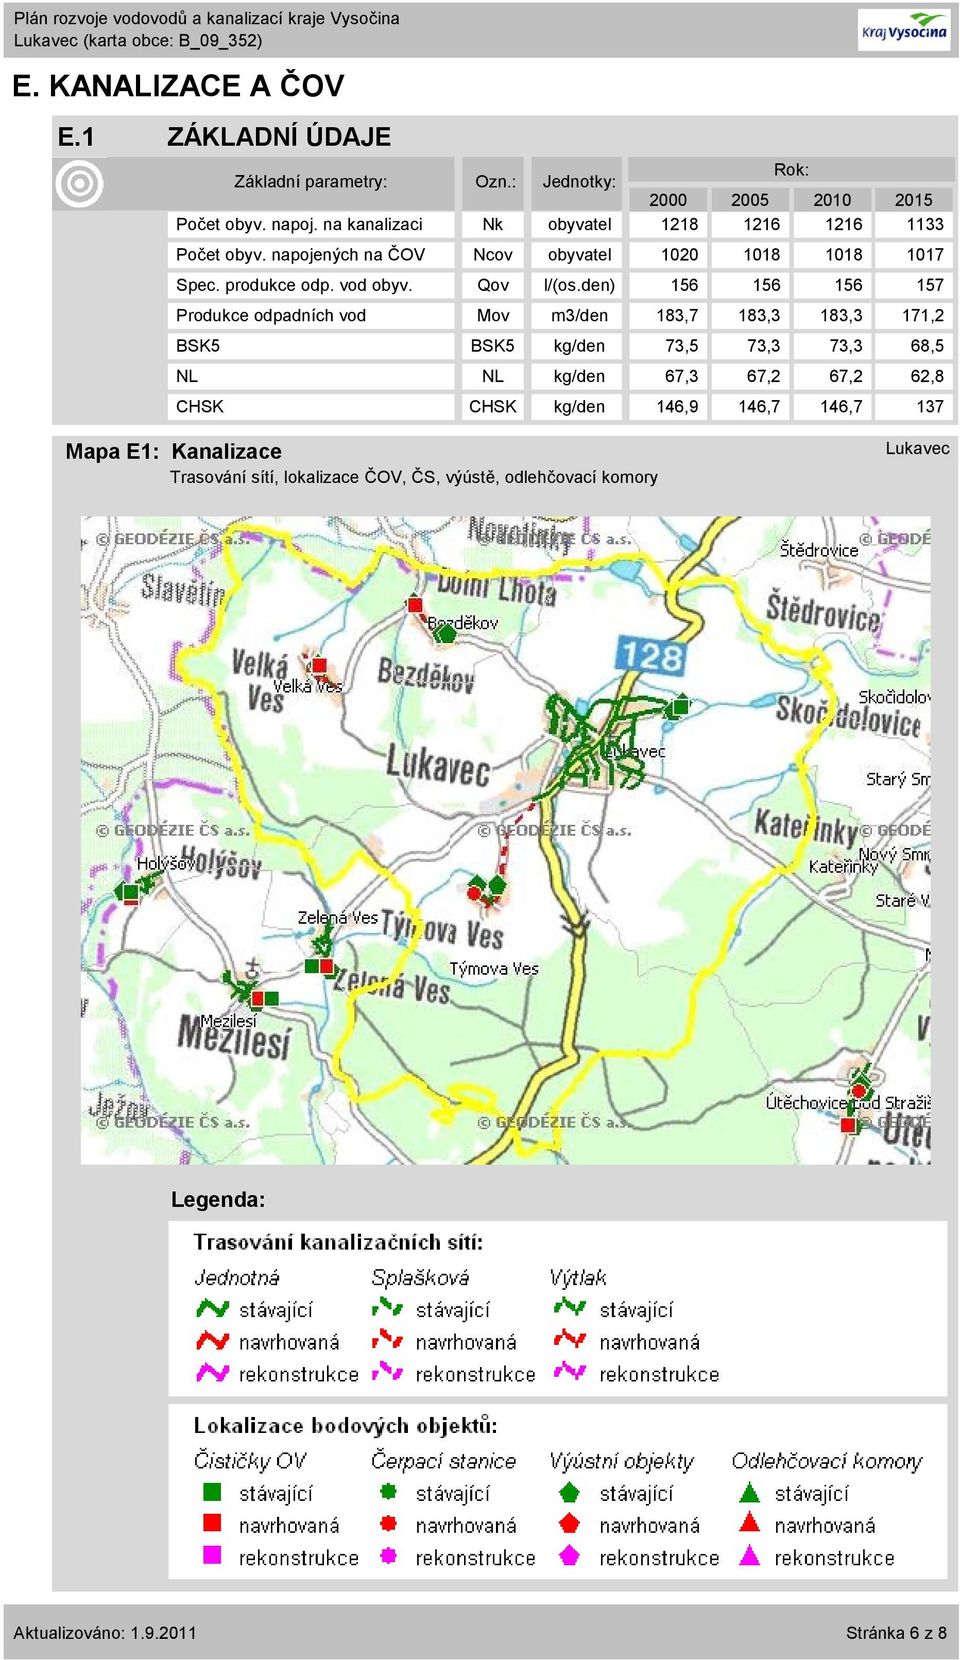Click 'Stránka 6 z 8' page indicator
Screen dimensions: 960x1660
(x=896, y=1633)
